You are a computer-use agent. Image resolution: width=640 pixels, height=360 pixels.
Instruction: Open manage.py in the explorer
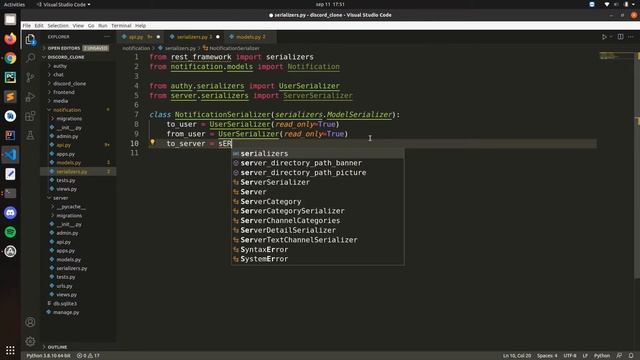pos(66,312)
